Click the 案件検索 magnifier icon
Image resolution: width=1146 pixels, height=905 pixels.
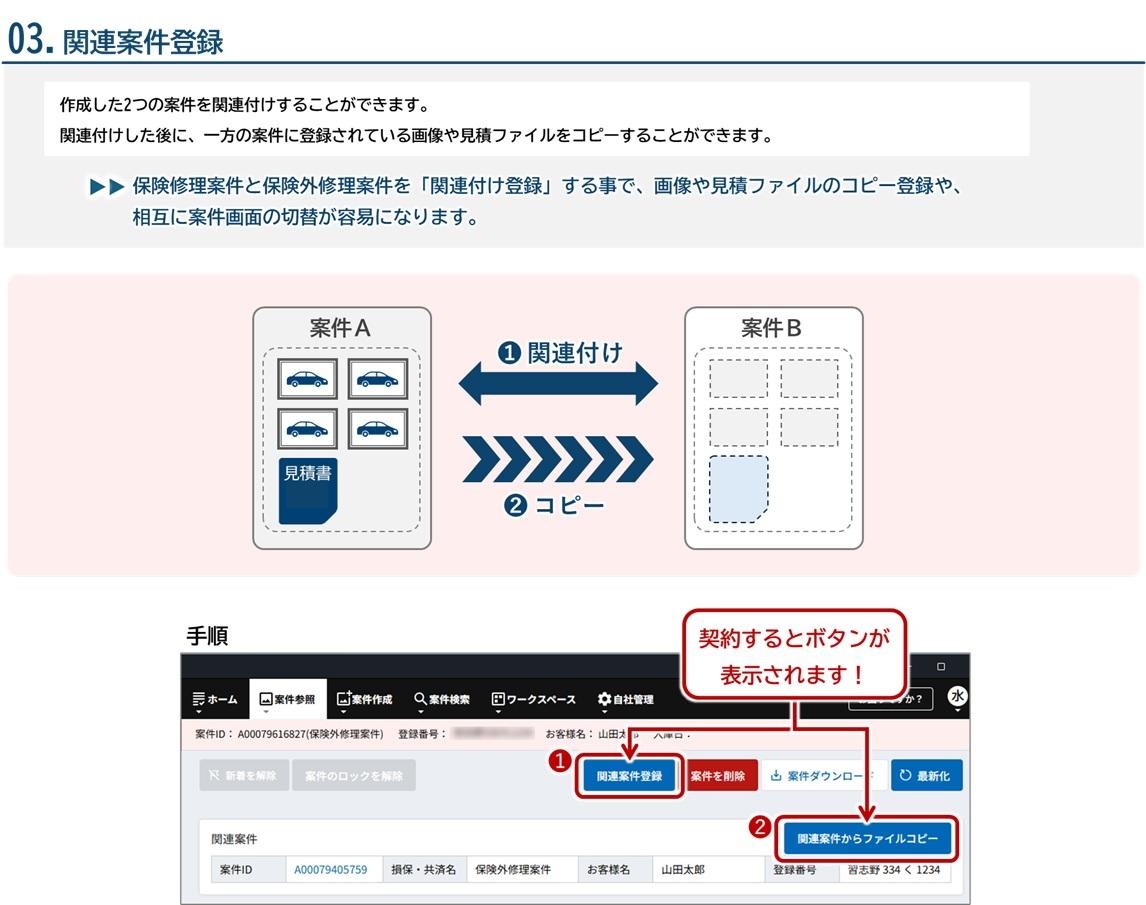point(420,698)
